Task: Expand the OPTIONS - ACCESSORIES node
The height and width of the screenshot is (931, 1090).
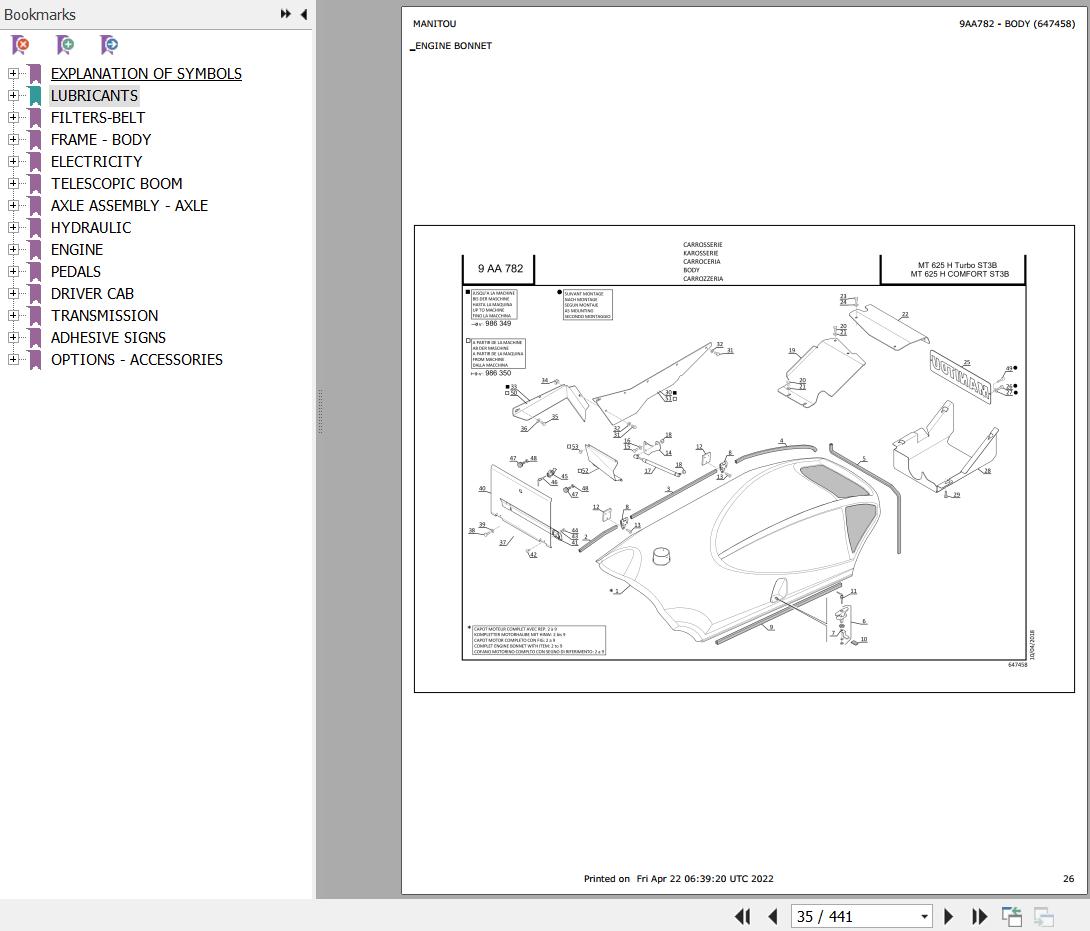Action: click(13, 359)
